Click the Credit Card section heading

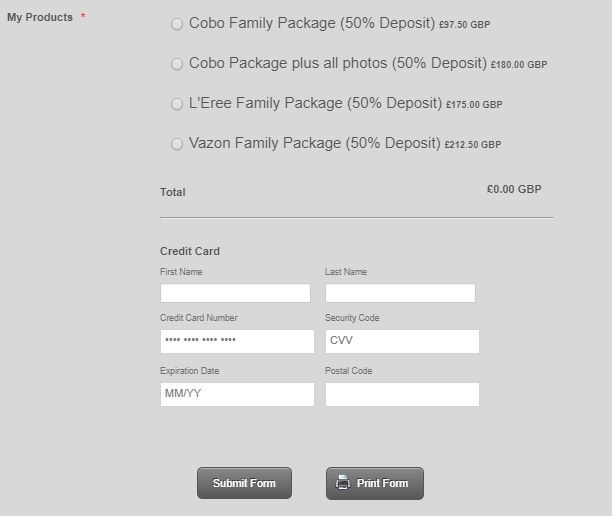coord(190,251)
